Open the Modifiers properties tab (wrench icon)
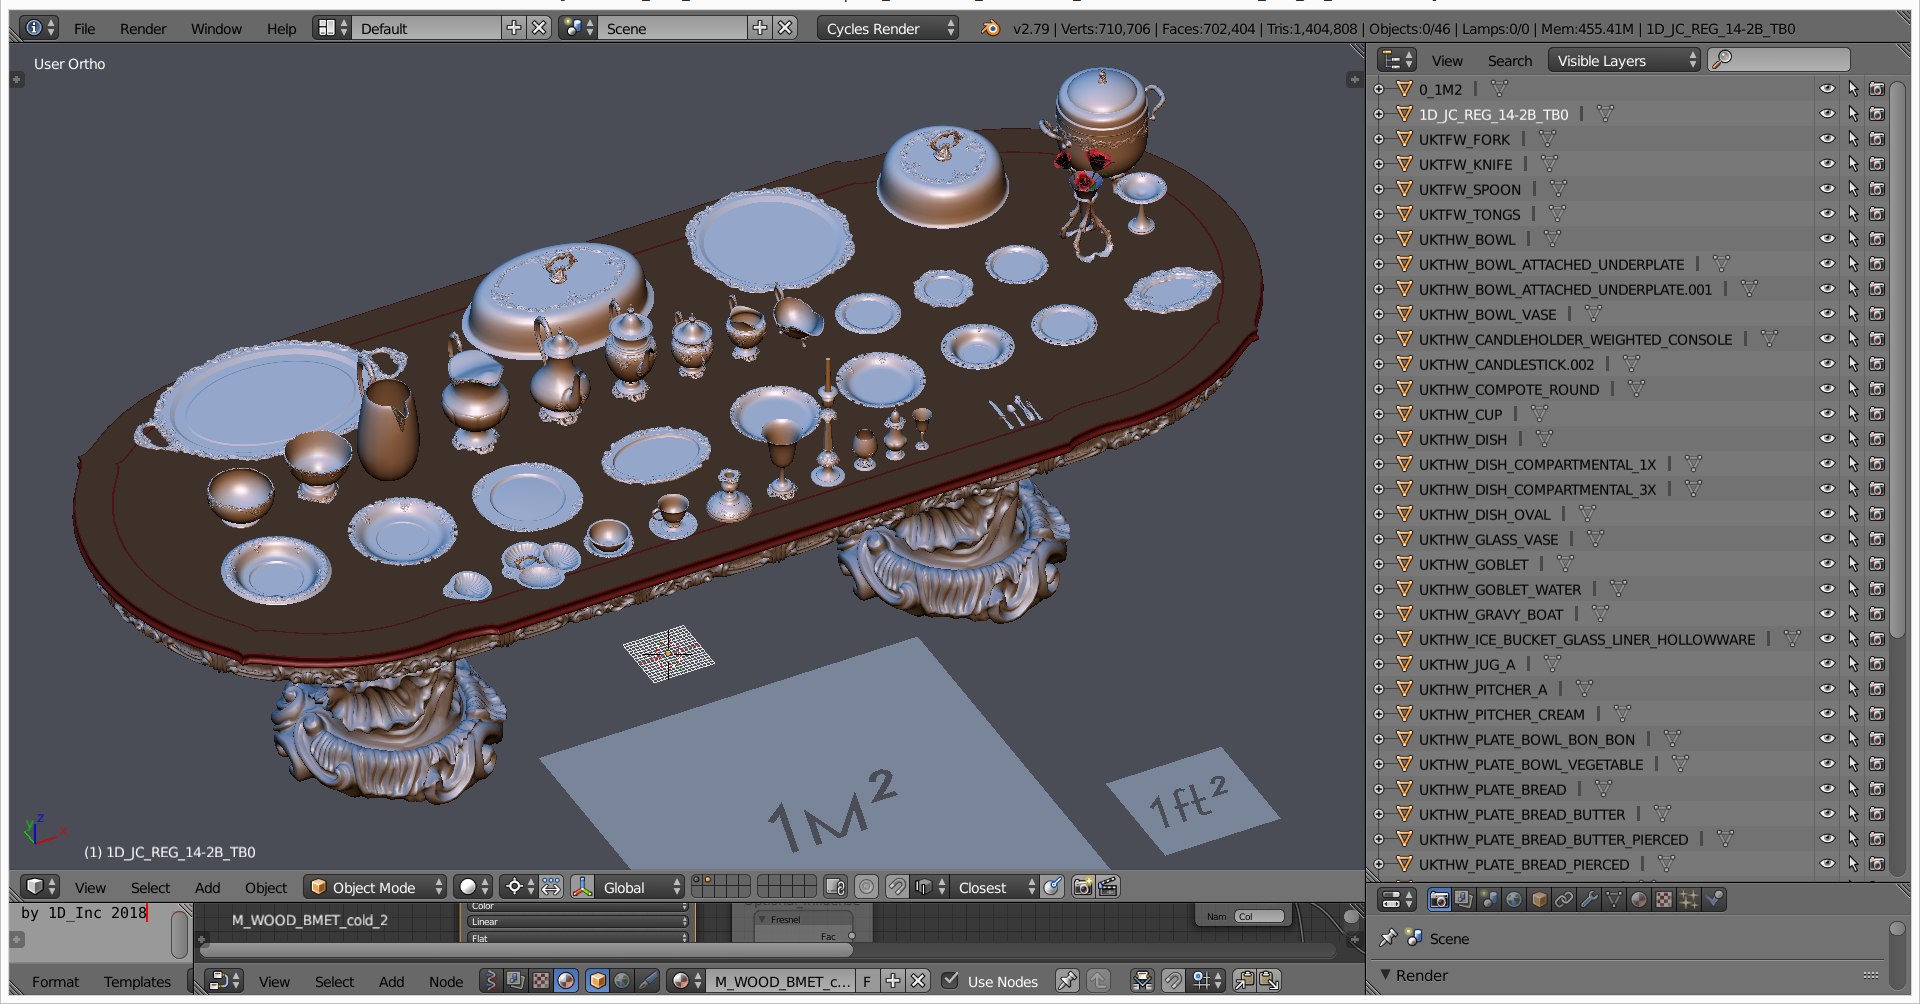The height and width of the screenshot is (1004, 1920). click(x=1589, y=899)
